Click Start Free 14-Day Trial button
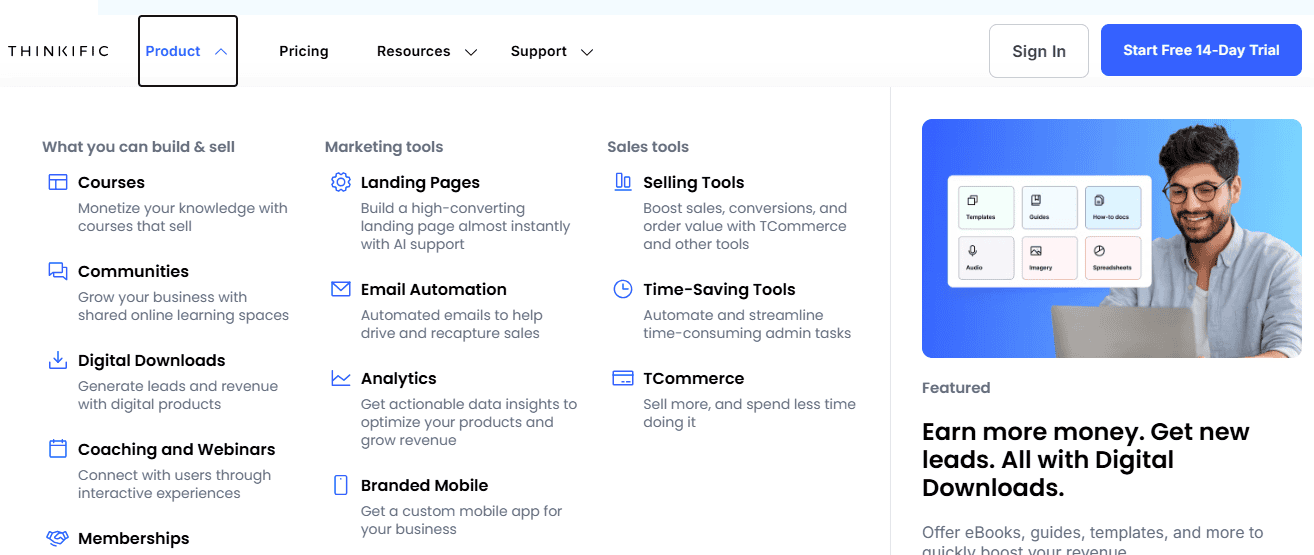1314x555 pixels. (x=1201, y=50)
